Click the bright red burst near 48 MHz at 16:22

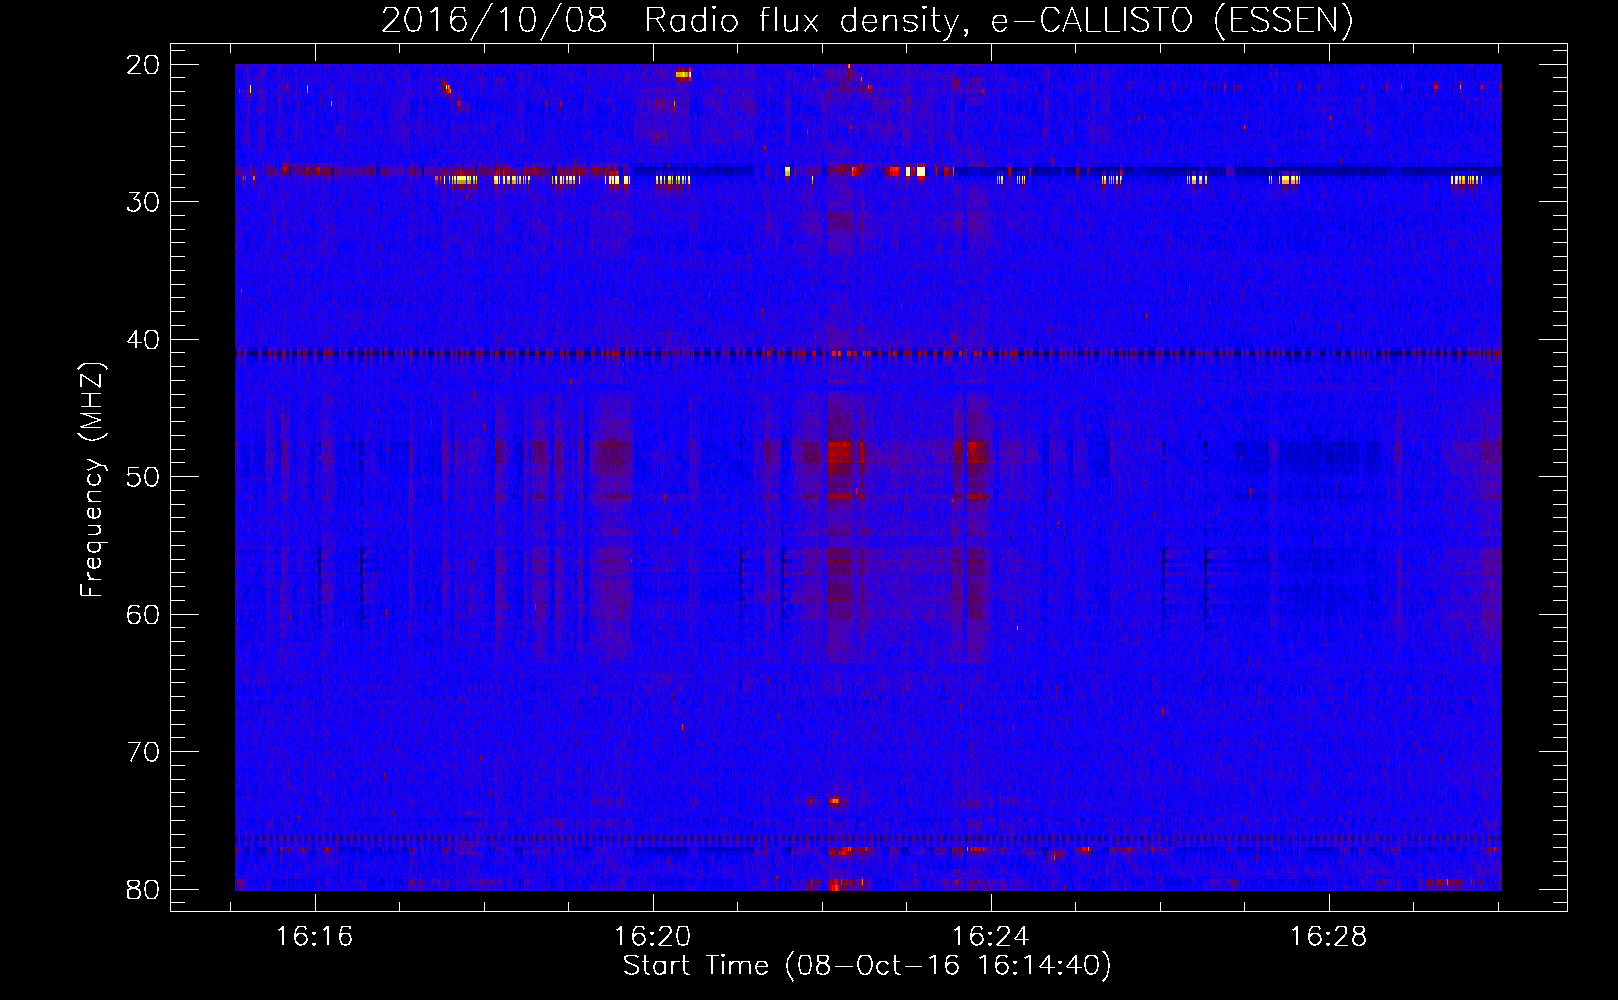(x=839, y=453)
